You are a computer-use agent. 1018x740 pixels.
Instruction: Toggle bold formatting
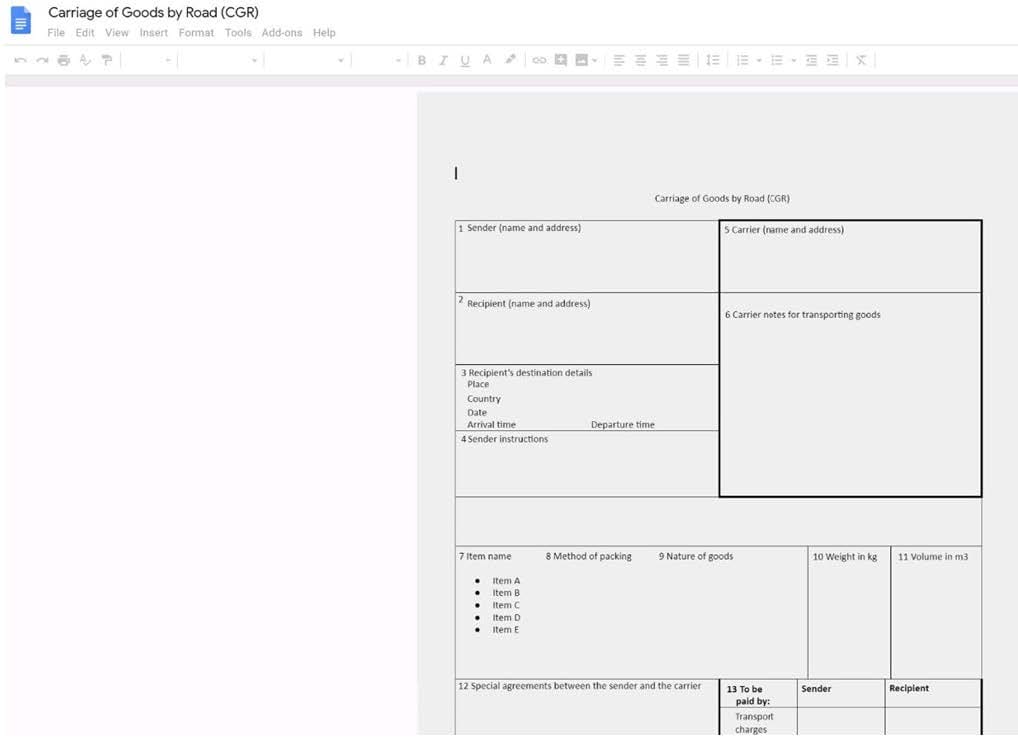coord(422,61)
